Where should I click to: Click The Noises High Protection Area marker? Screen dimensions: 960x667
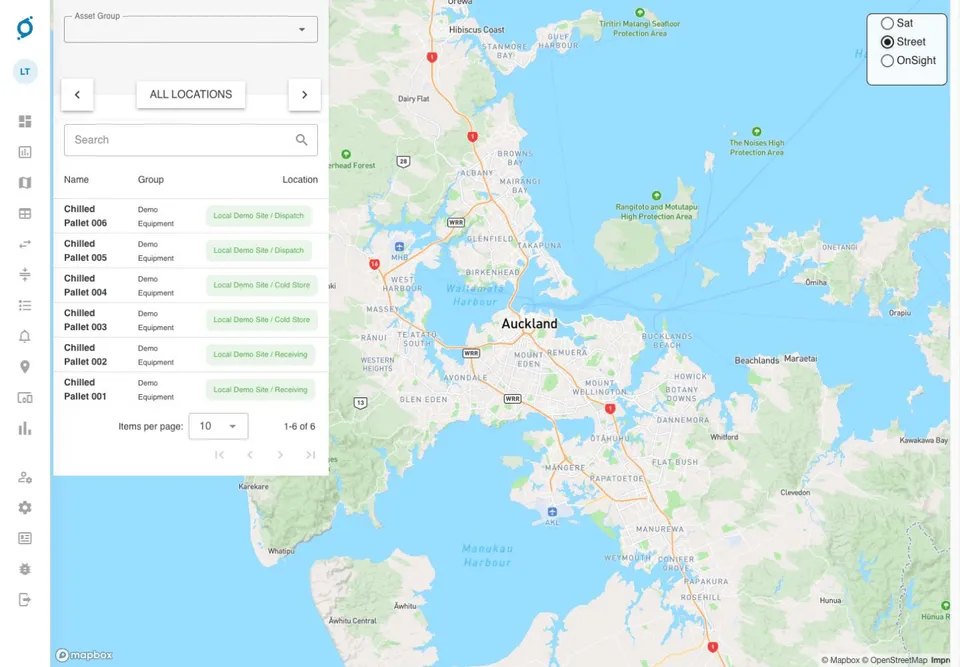point(757,132)
